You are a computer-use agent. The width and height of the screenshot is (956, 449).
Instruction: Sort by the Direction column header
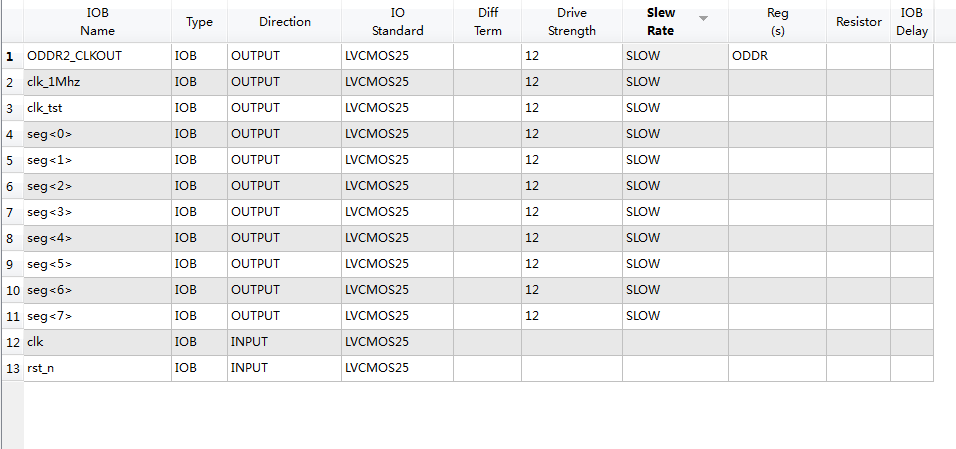(x=284, y=22)
